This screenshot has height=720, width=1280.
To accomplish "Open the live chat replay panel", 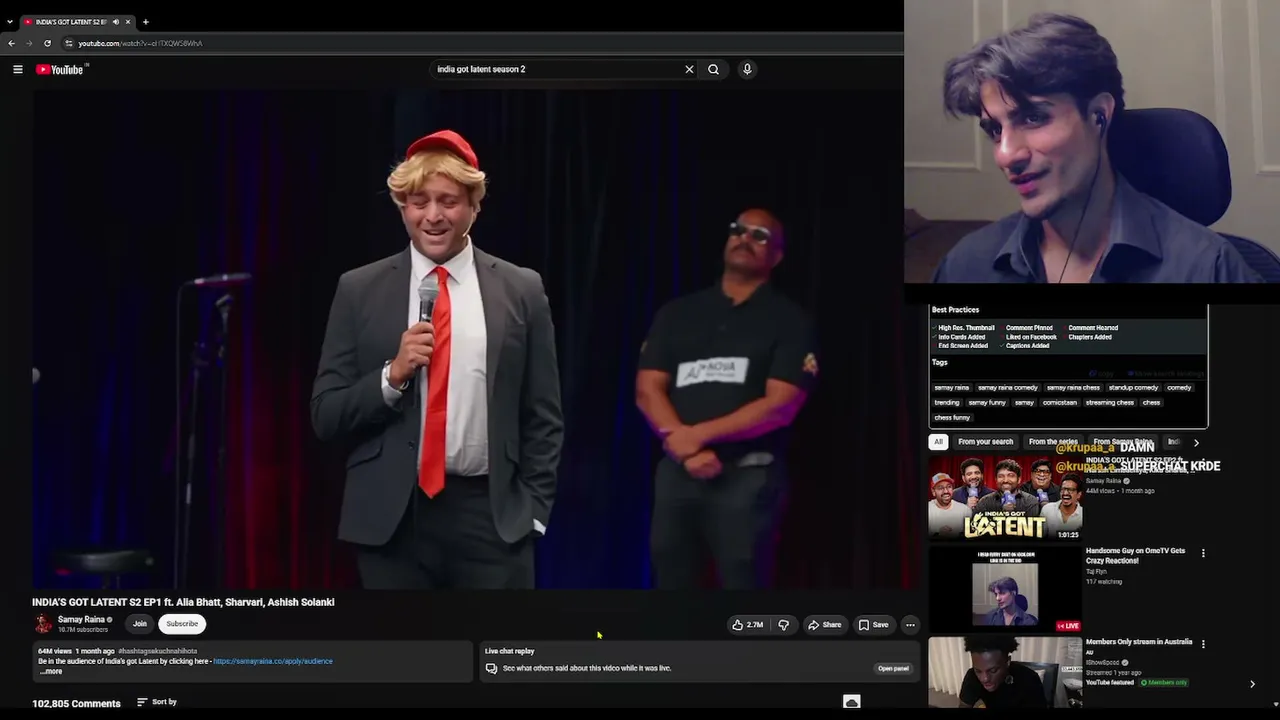I will click(893, 668).
